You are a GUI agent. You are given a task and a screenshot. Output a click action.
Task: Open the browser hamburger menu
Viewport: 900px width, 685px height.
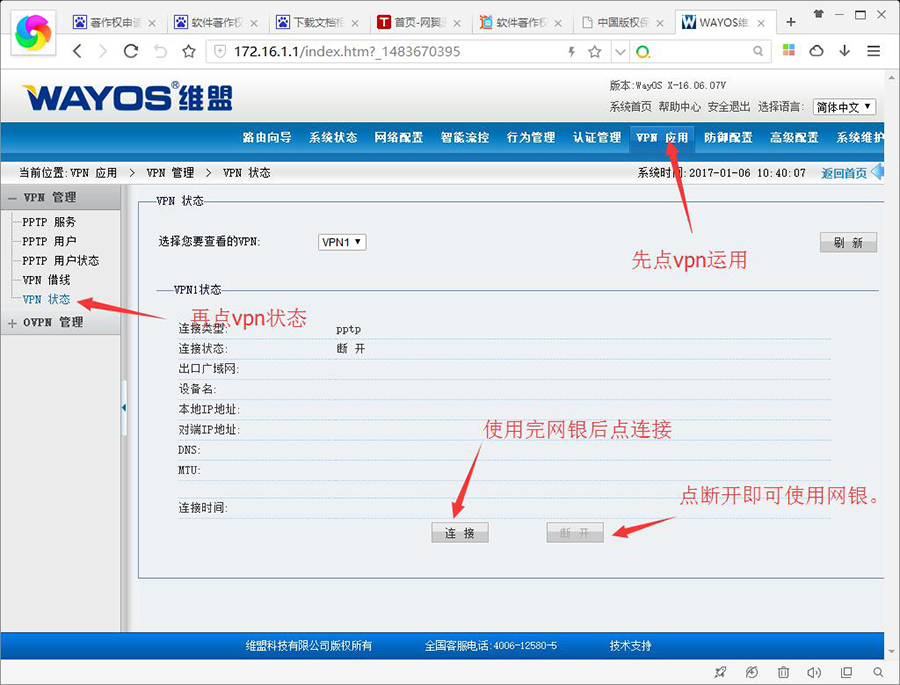coord(874,51)
